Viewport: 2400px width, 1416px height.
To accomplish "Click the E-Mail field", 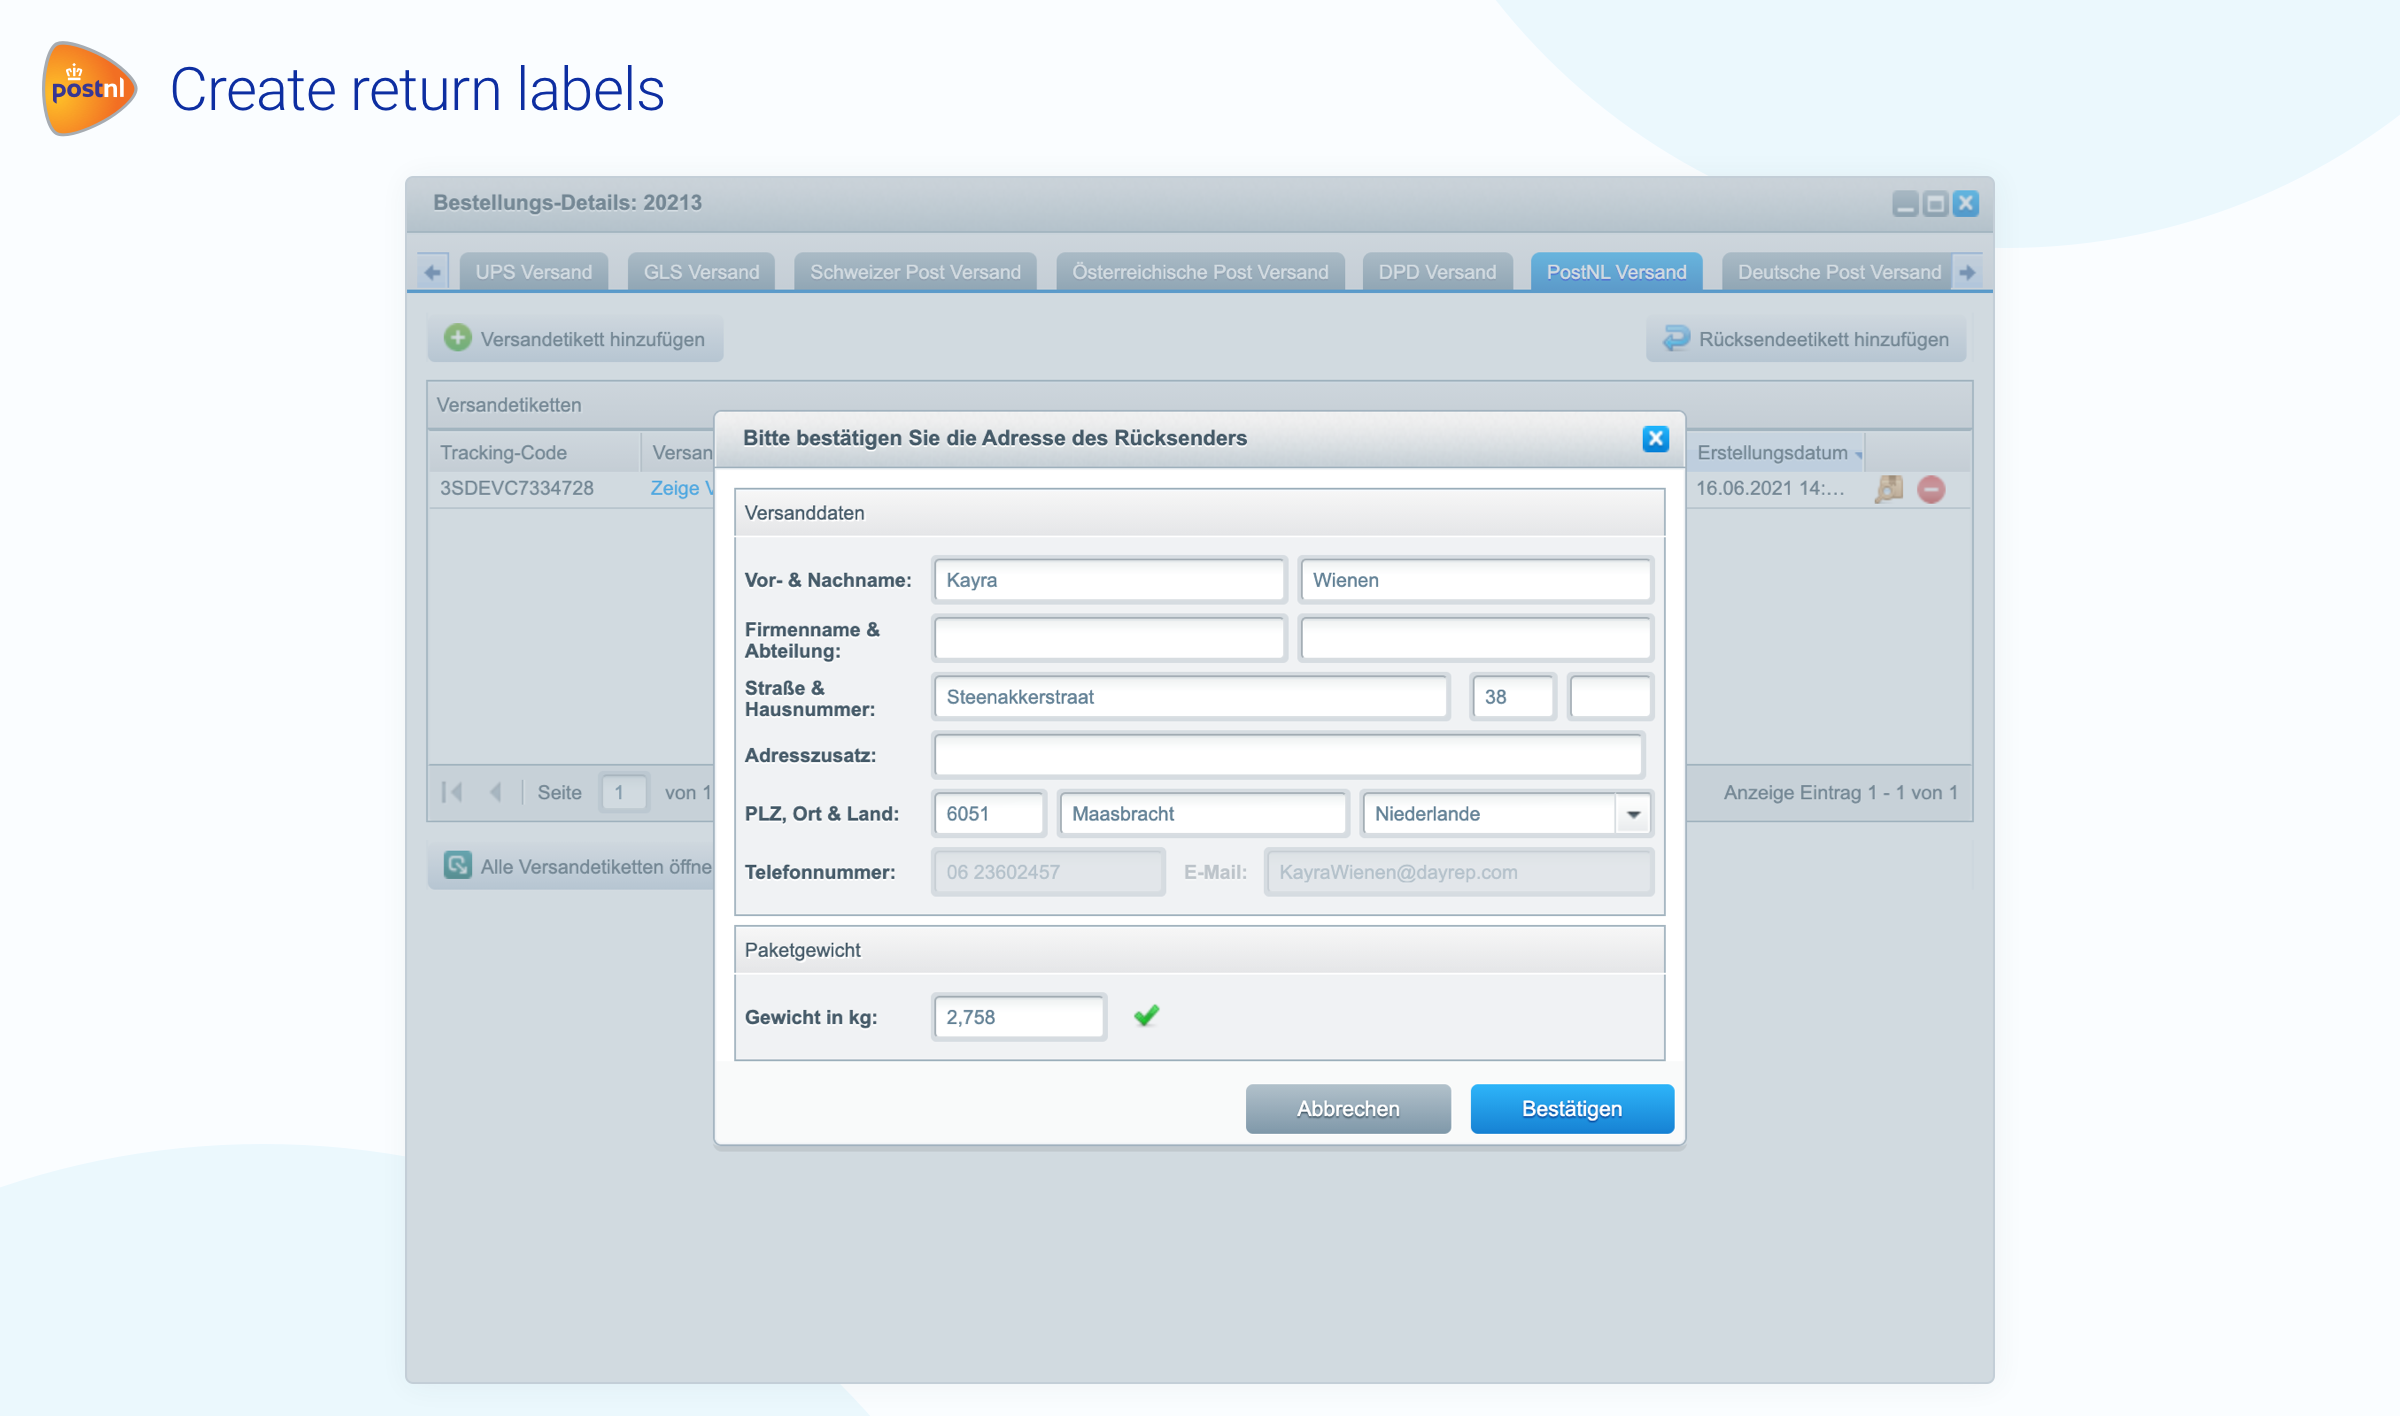I will click(x=1458, y=872).
